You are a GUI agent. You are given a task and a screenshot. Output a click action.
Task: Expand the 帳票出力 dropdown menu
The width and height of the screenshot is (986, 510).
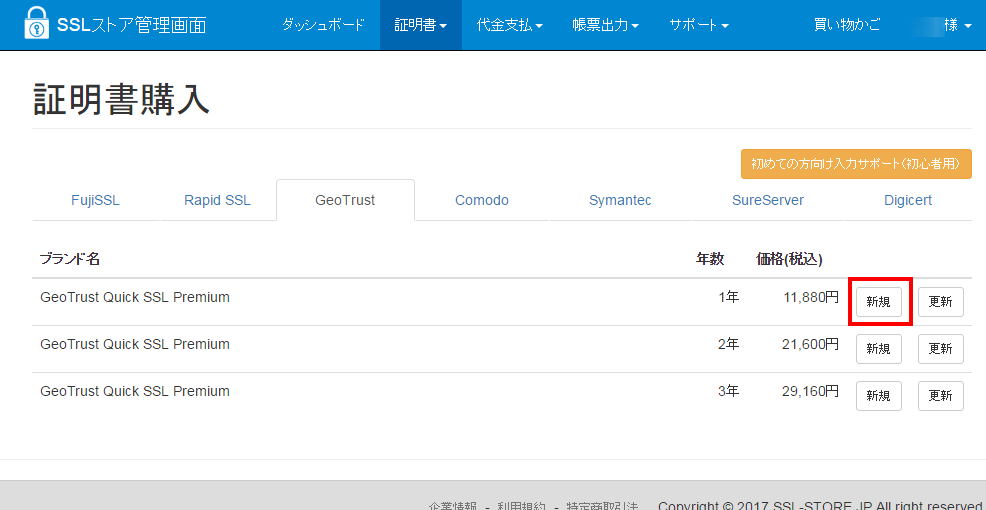click(606, 25)
